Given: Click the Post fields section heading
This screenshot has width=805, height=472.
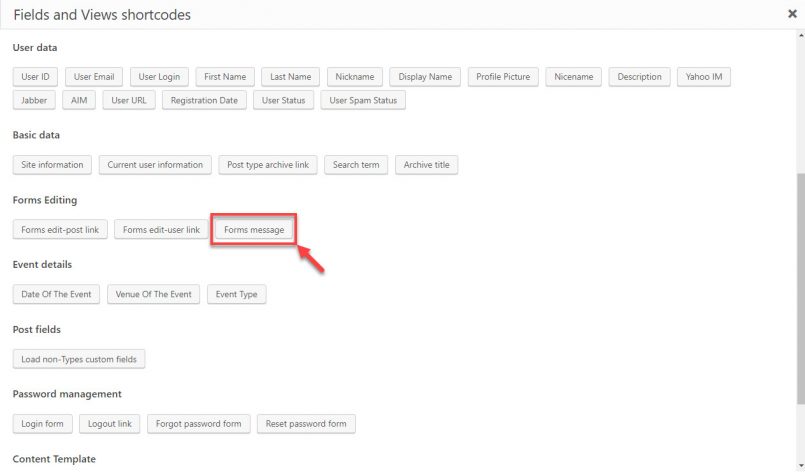Looking at the screenshot, I should coord(36,329).
